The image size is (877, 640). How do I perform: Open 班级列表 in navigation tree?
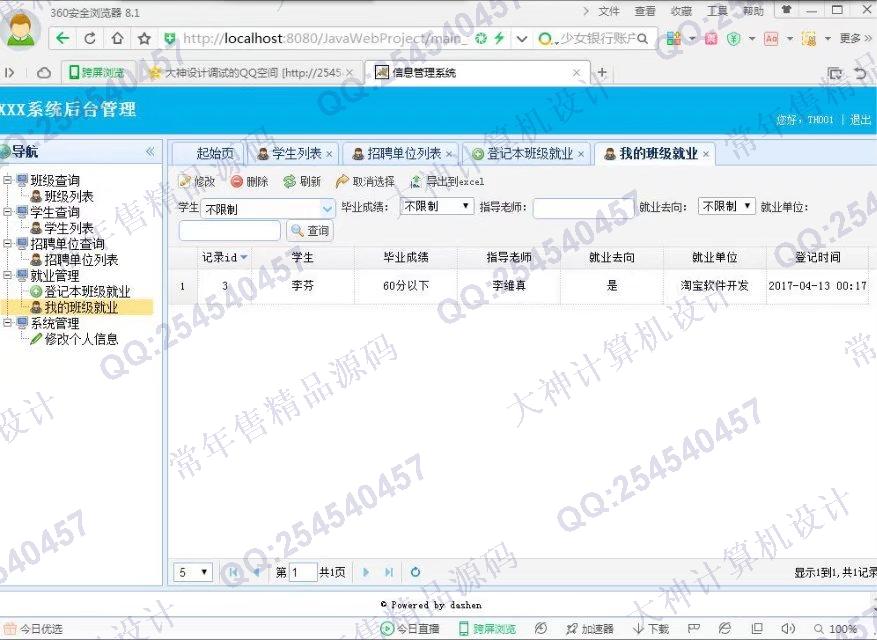[x=68, y=196]
